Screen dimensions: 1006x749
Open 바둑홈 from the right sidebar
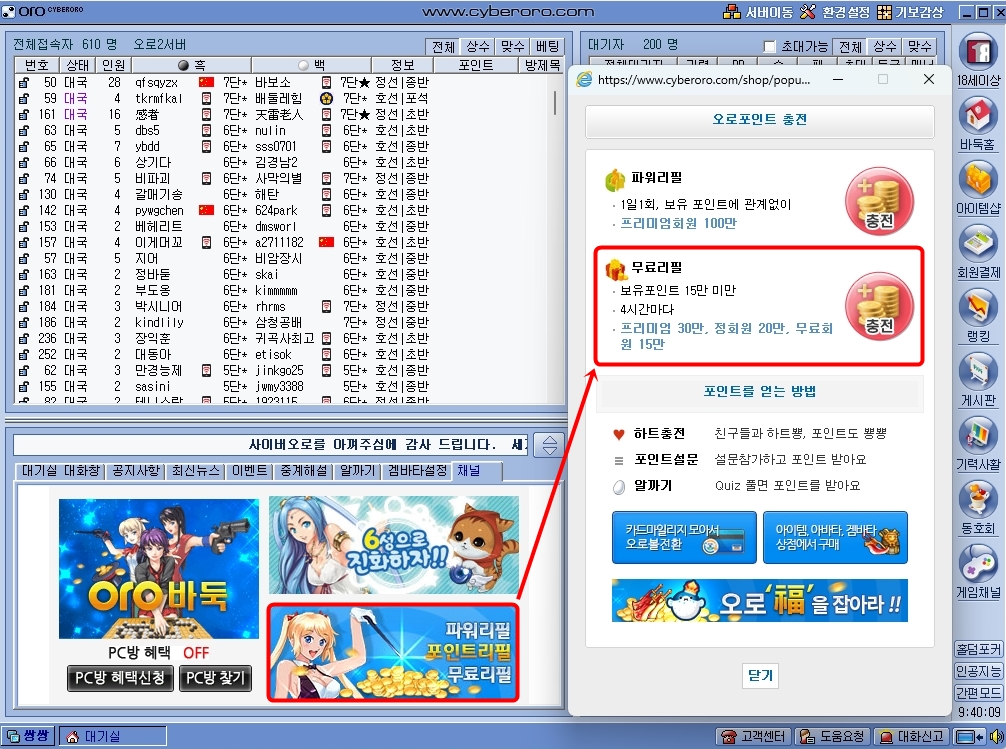pos(978,123)
